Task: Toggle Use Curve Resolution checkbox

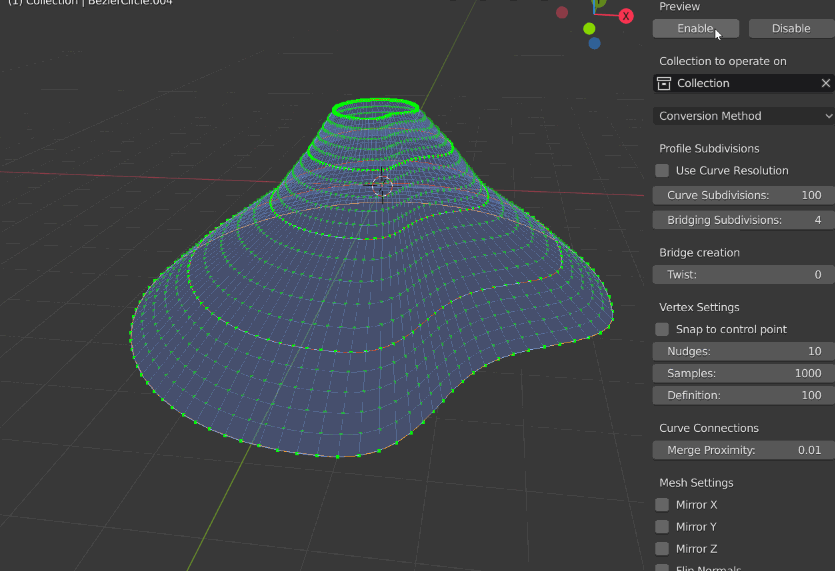Action: (x=662, y=170)
